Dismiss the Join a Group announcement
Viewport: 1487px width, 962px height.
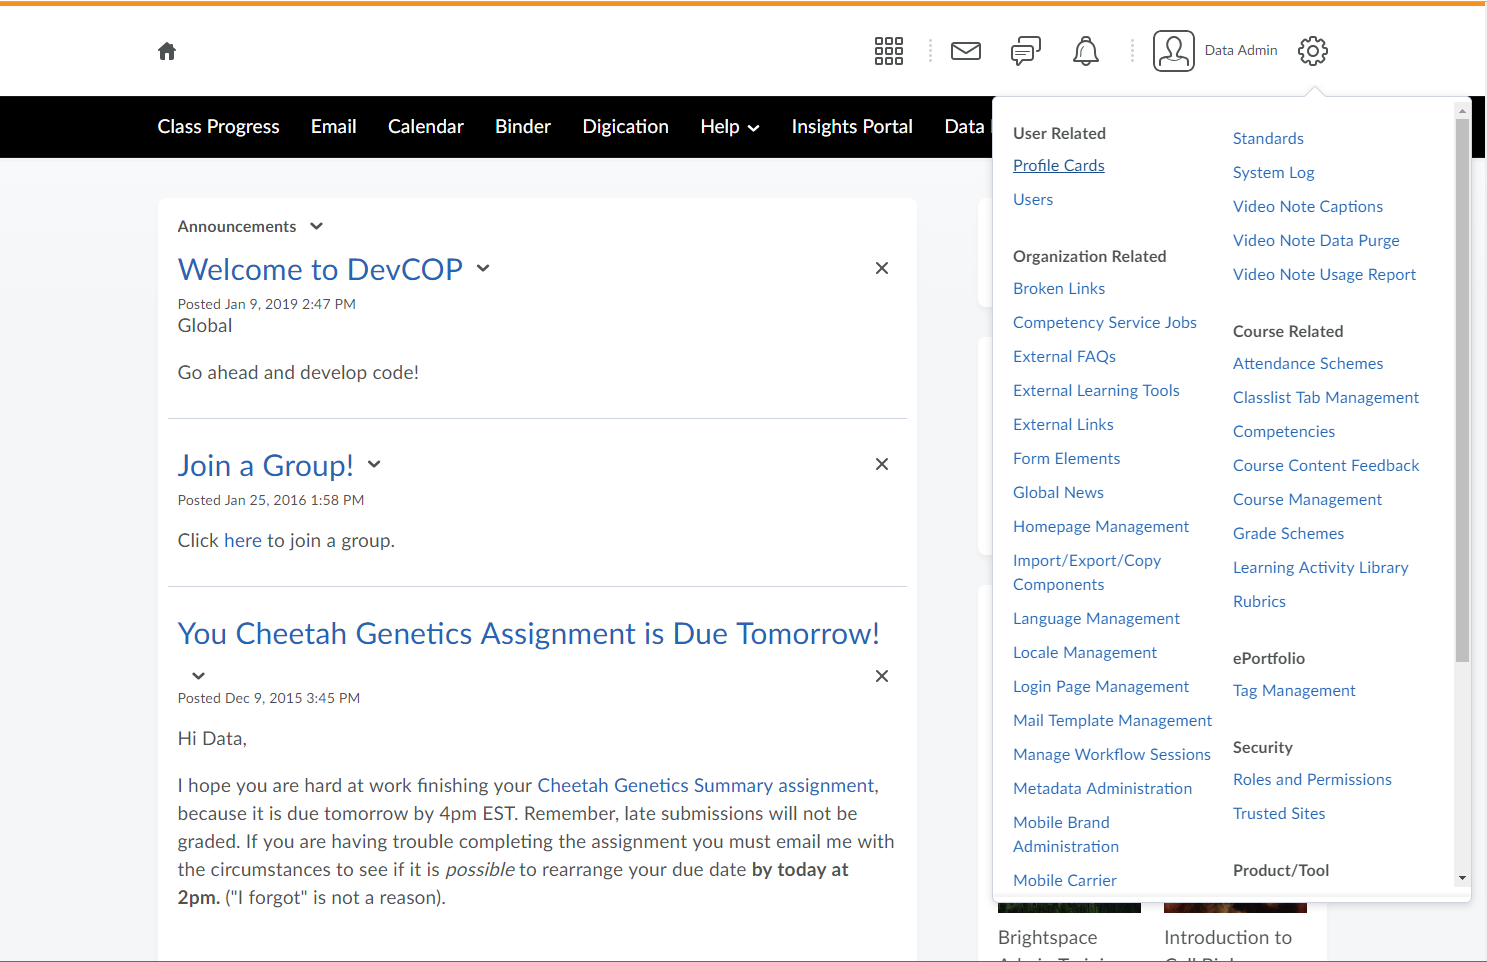[881, 464]
